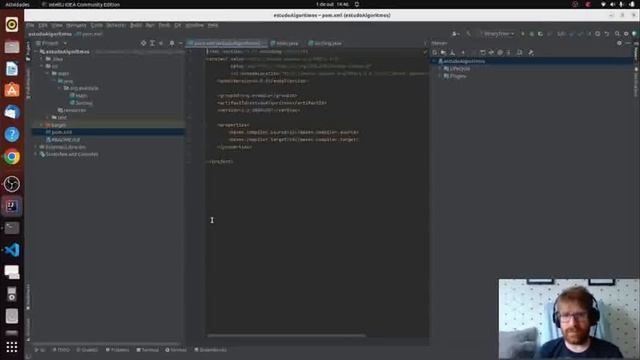Expand the target folder
The image size is (640, 360).
point(42,125)
